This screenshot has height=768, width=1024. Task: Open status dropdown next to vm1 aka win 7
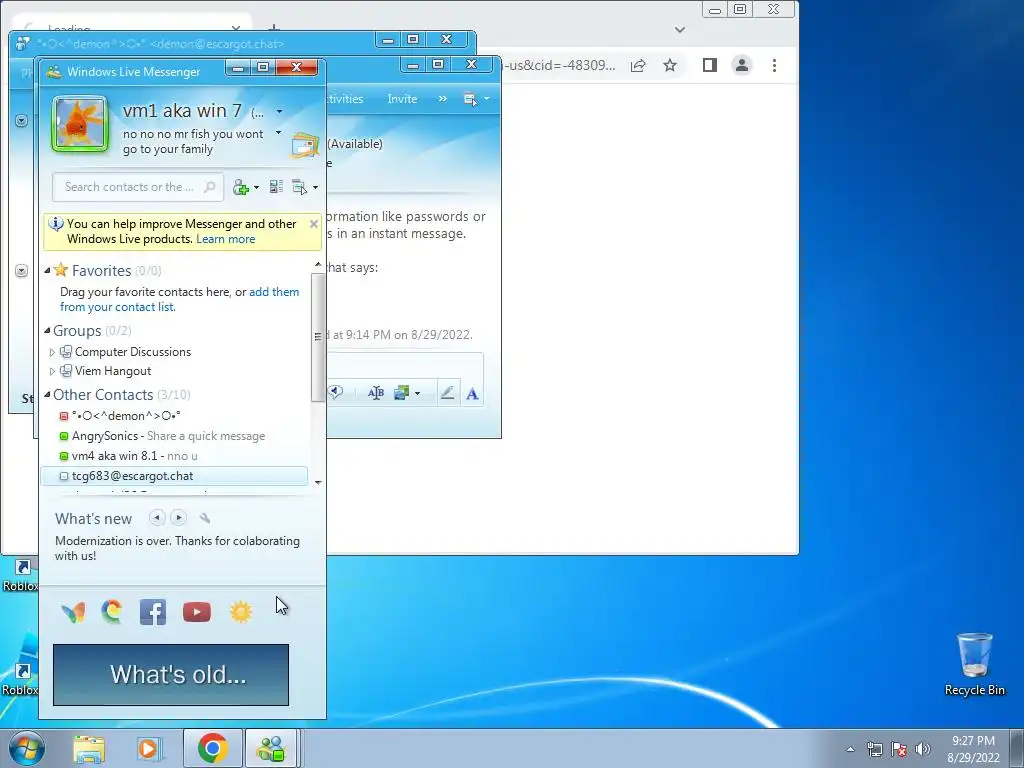(280, 112)
